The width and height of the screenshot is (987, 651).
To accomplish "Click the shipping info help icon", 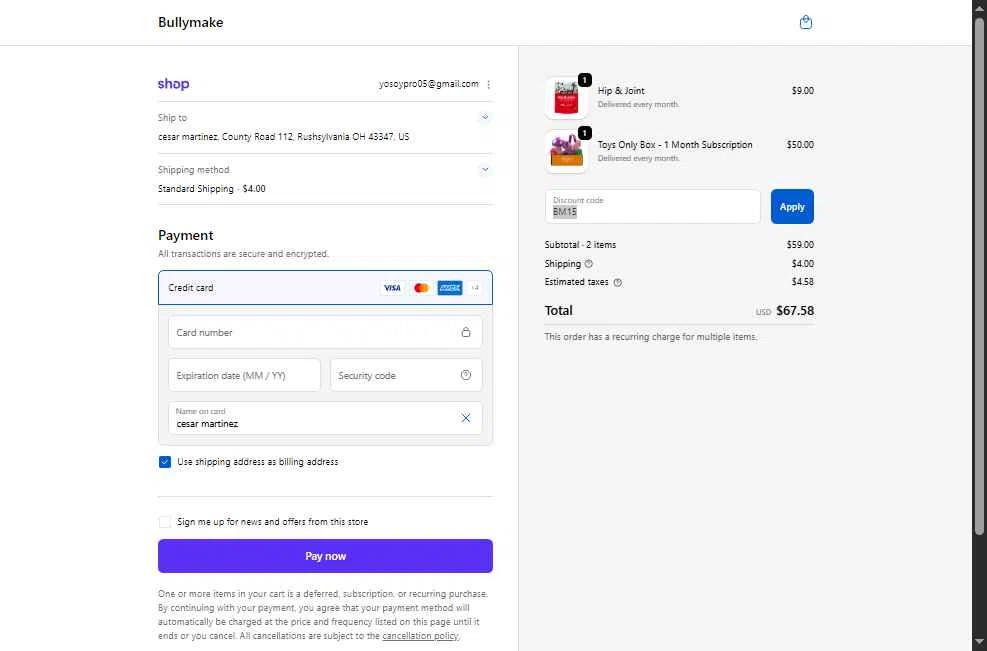I will pos(589,264).
